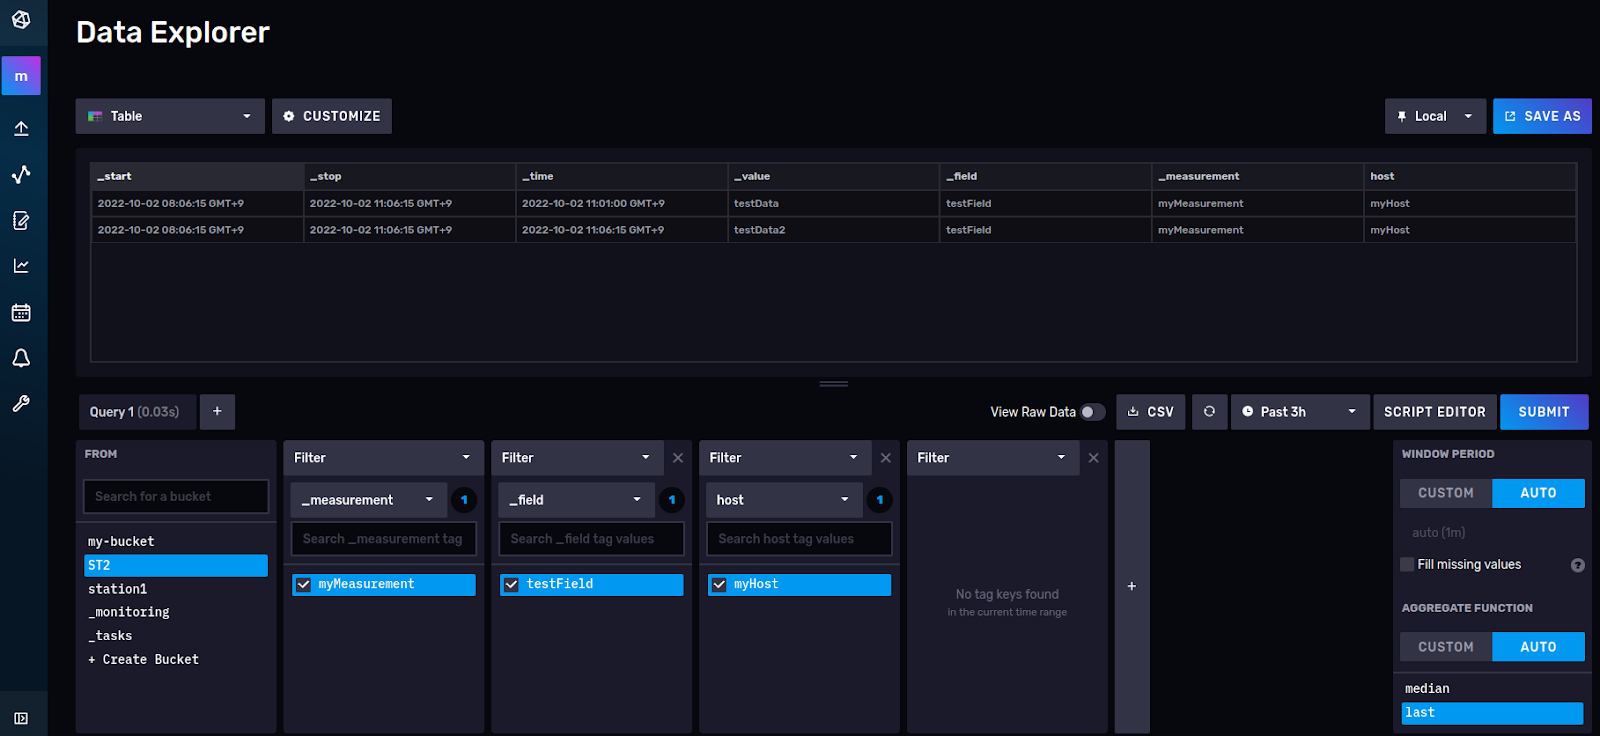
Task: Select the last aggregate function
Action: point(1492,713)
